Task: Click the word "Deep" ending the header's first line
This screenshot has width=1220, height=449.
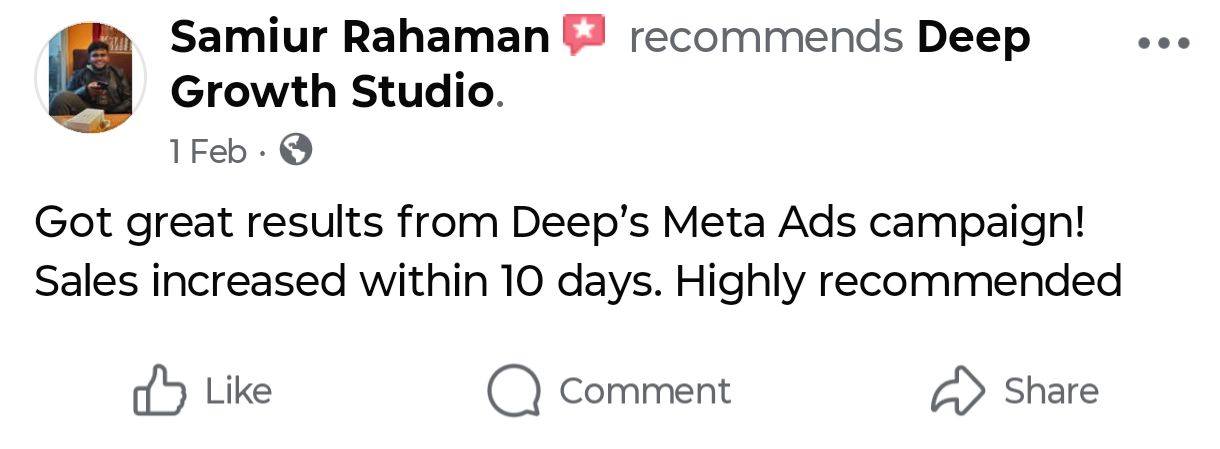Action: [973, 38]
